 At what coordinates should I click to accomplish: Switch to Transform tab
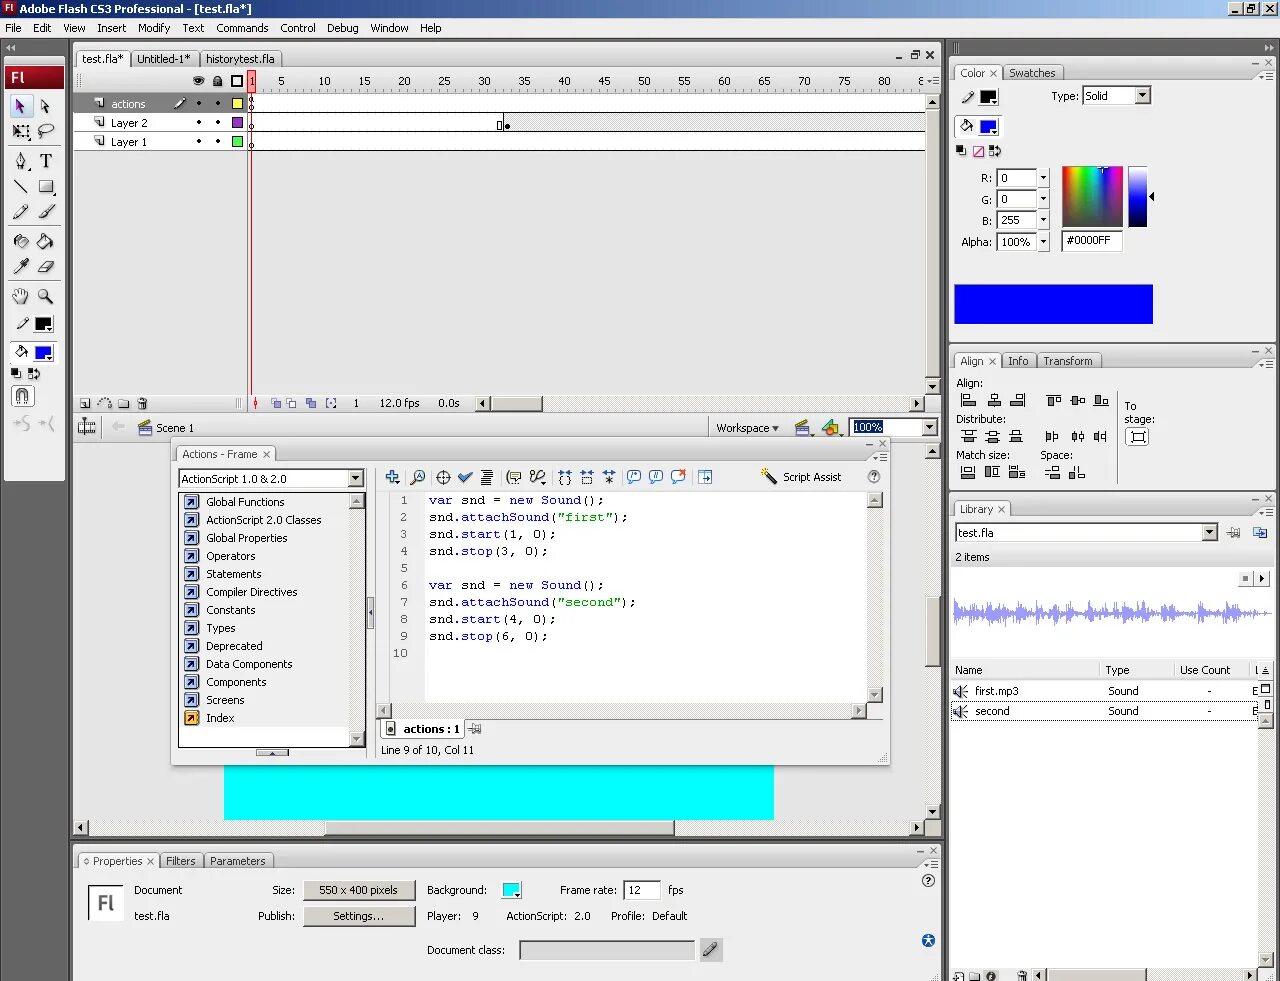pos(1068,361)
